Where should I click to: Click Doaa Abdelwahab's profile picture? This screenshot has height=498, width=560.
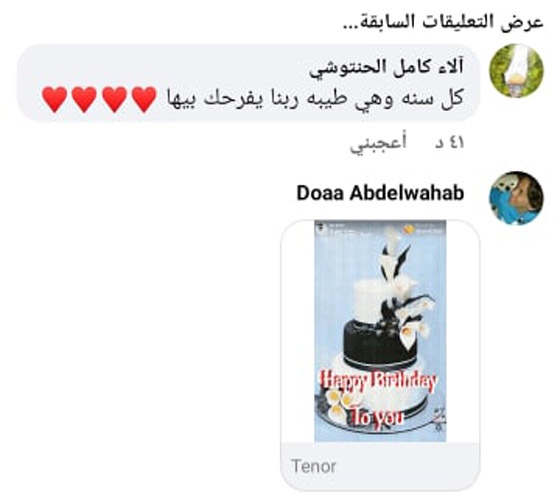pyautogui.click(x=516, y=198)
